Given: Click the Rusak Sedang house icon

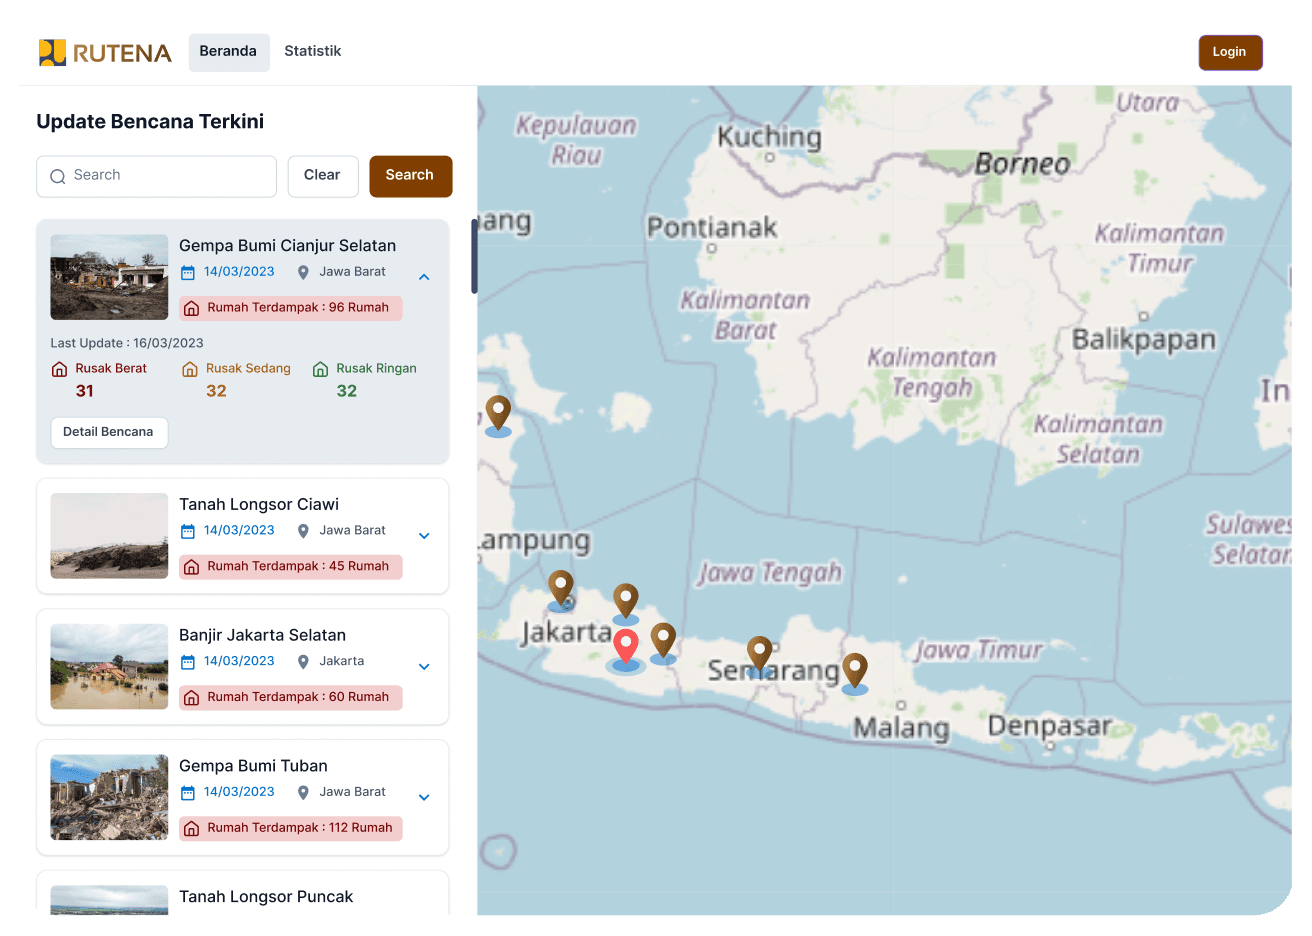Looking at the screenshot, I should point(190,369).
